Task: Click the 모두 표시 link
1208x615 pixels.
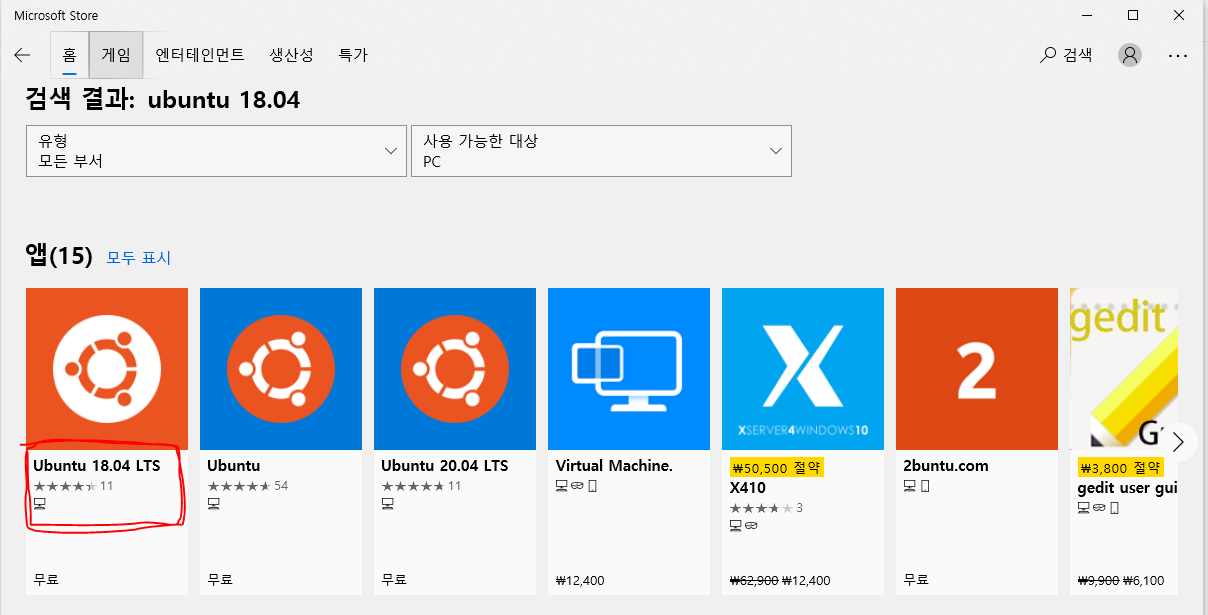Action: (139, 258)
